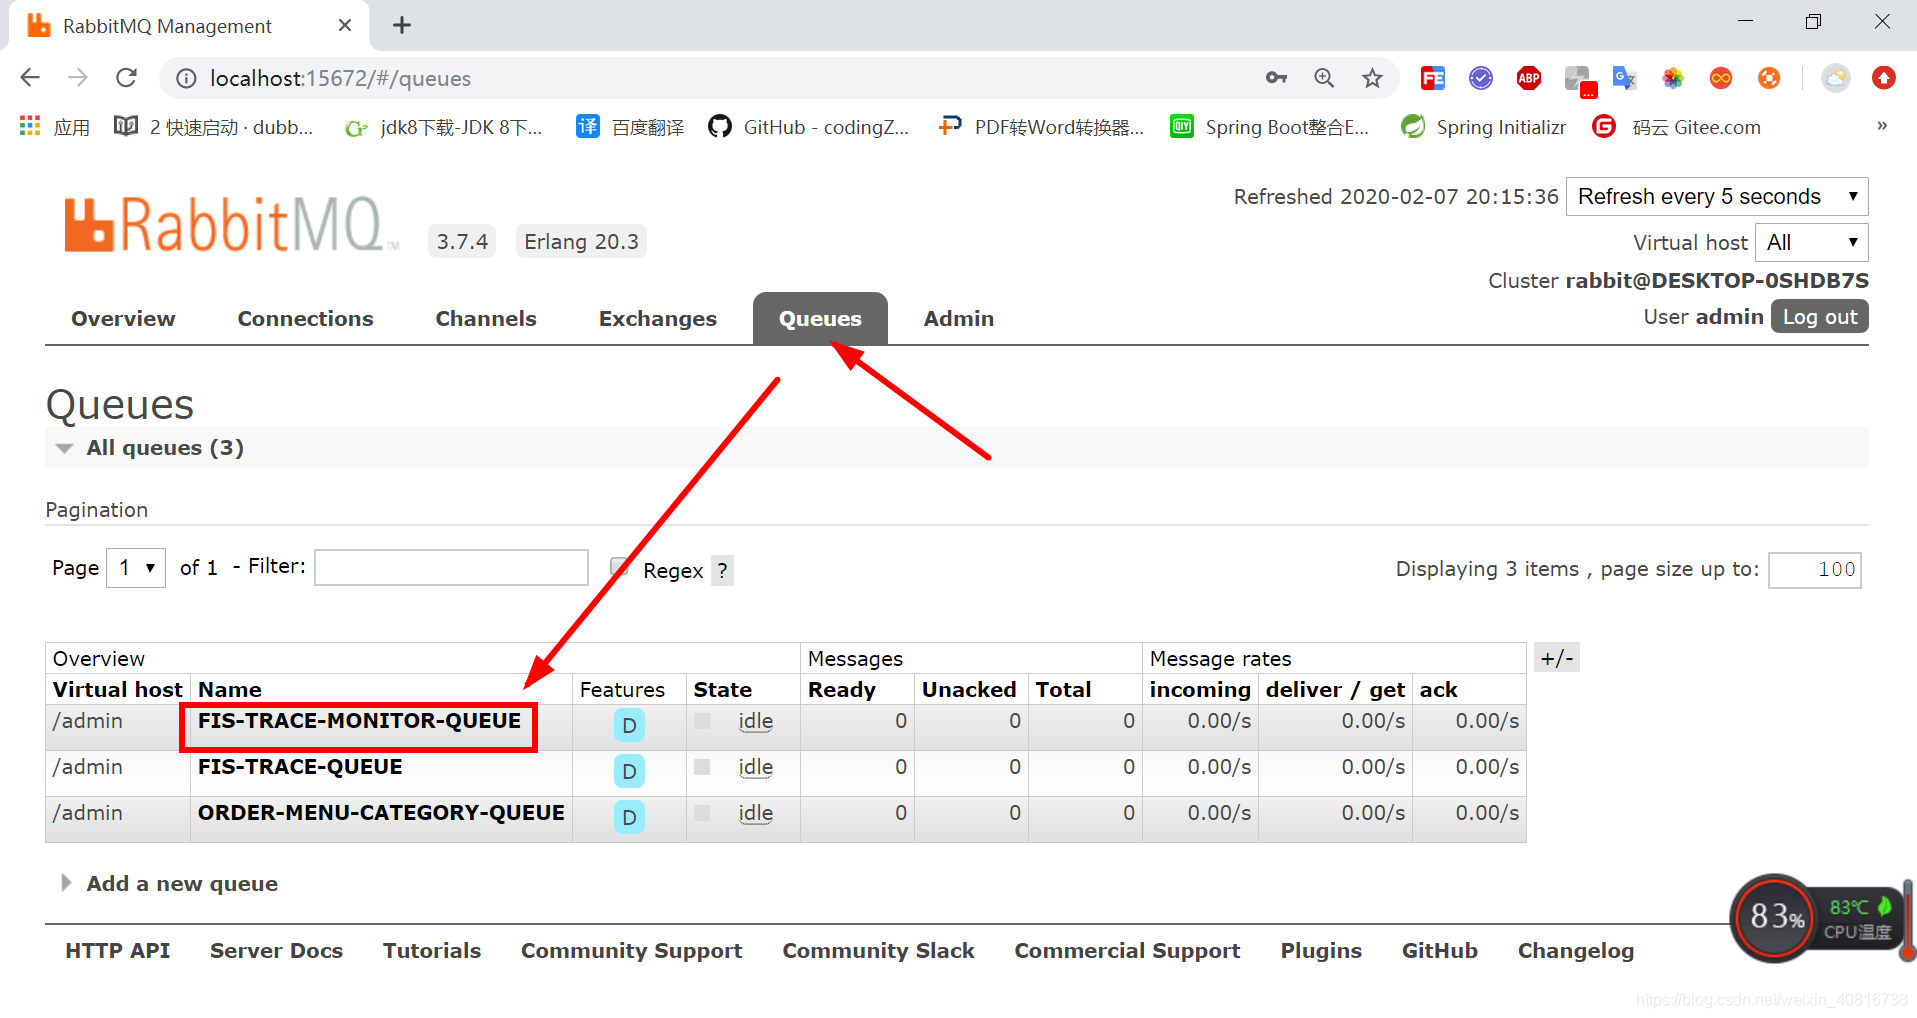This screenshot has width=1917, height=1018.
Task: Open the Community Support footer link
Action: coord(632,951)
